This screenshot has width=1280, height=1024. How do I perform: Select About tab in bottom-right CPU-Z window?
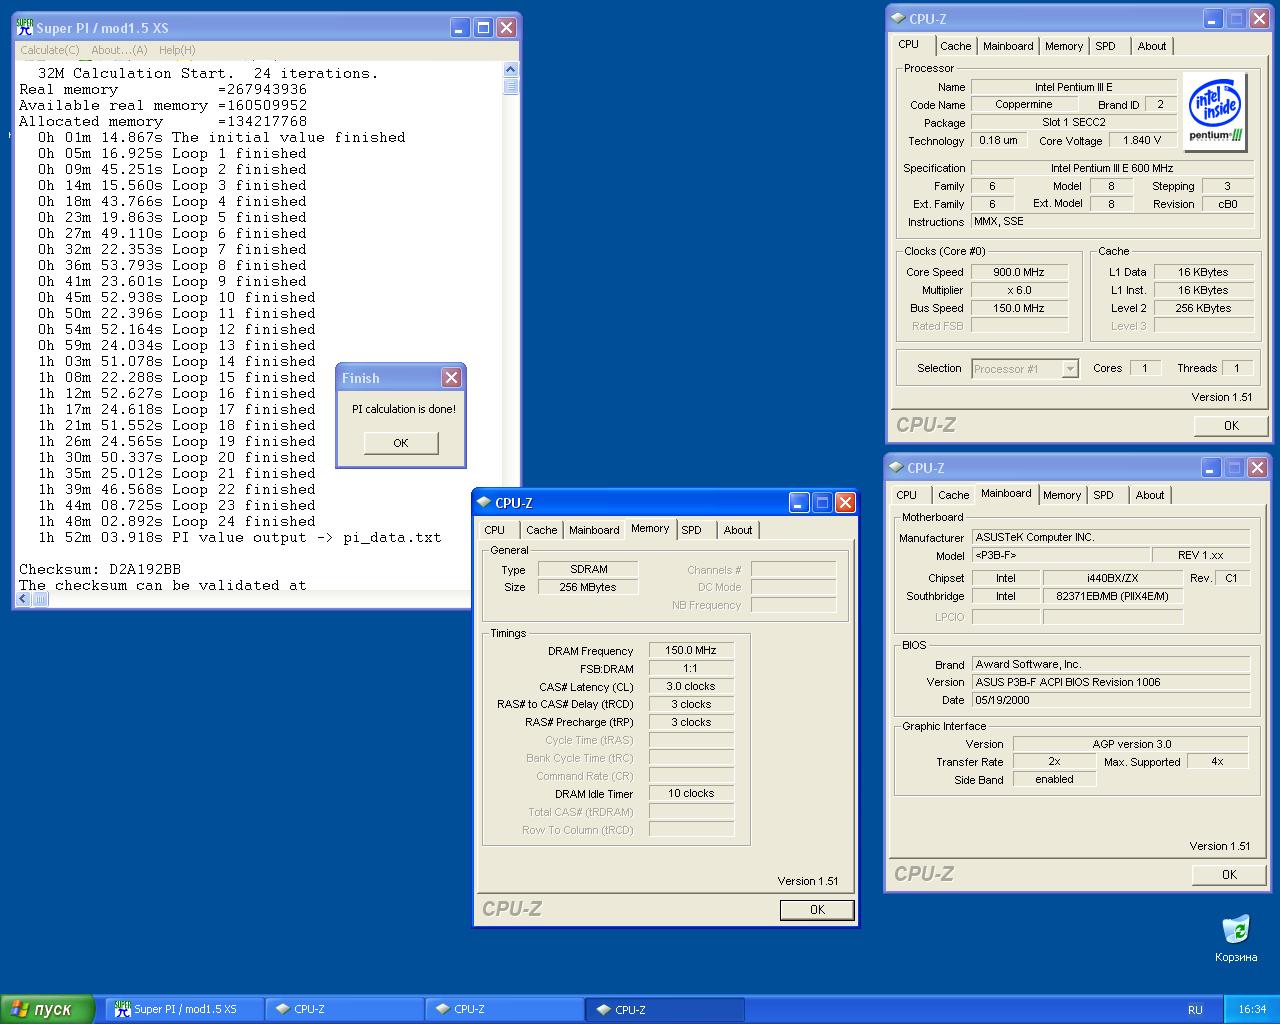click(x=1150, y=495)
